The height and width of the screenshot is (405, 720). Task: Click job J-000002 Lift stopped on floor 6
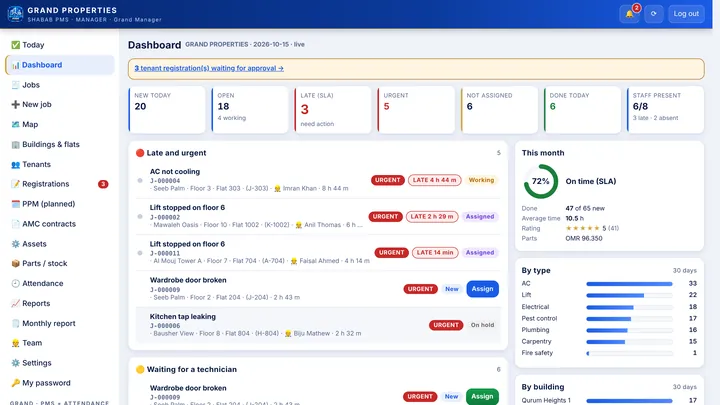[318, 216]
